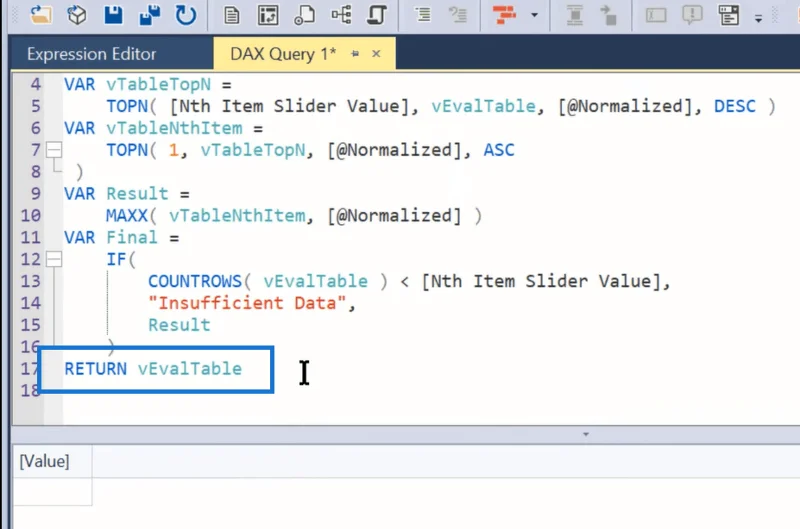Click the cube icon to open model from database
This screenshot has width=800, height=529.
[x=77, y=15]
